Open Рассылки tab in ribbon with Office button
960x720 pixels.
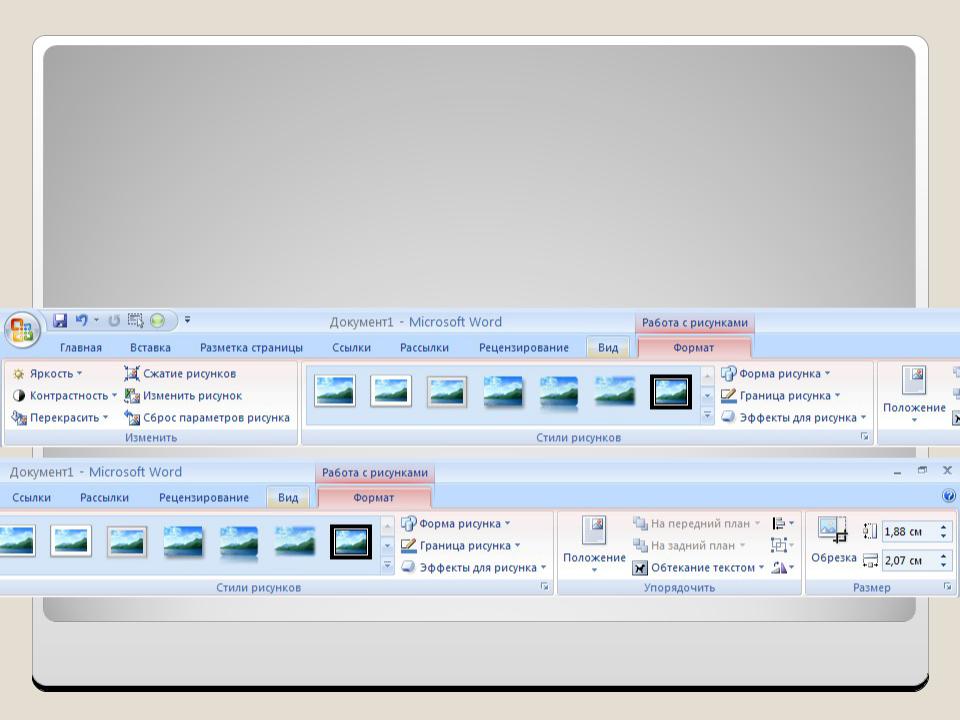(424, 348)
